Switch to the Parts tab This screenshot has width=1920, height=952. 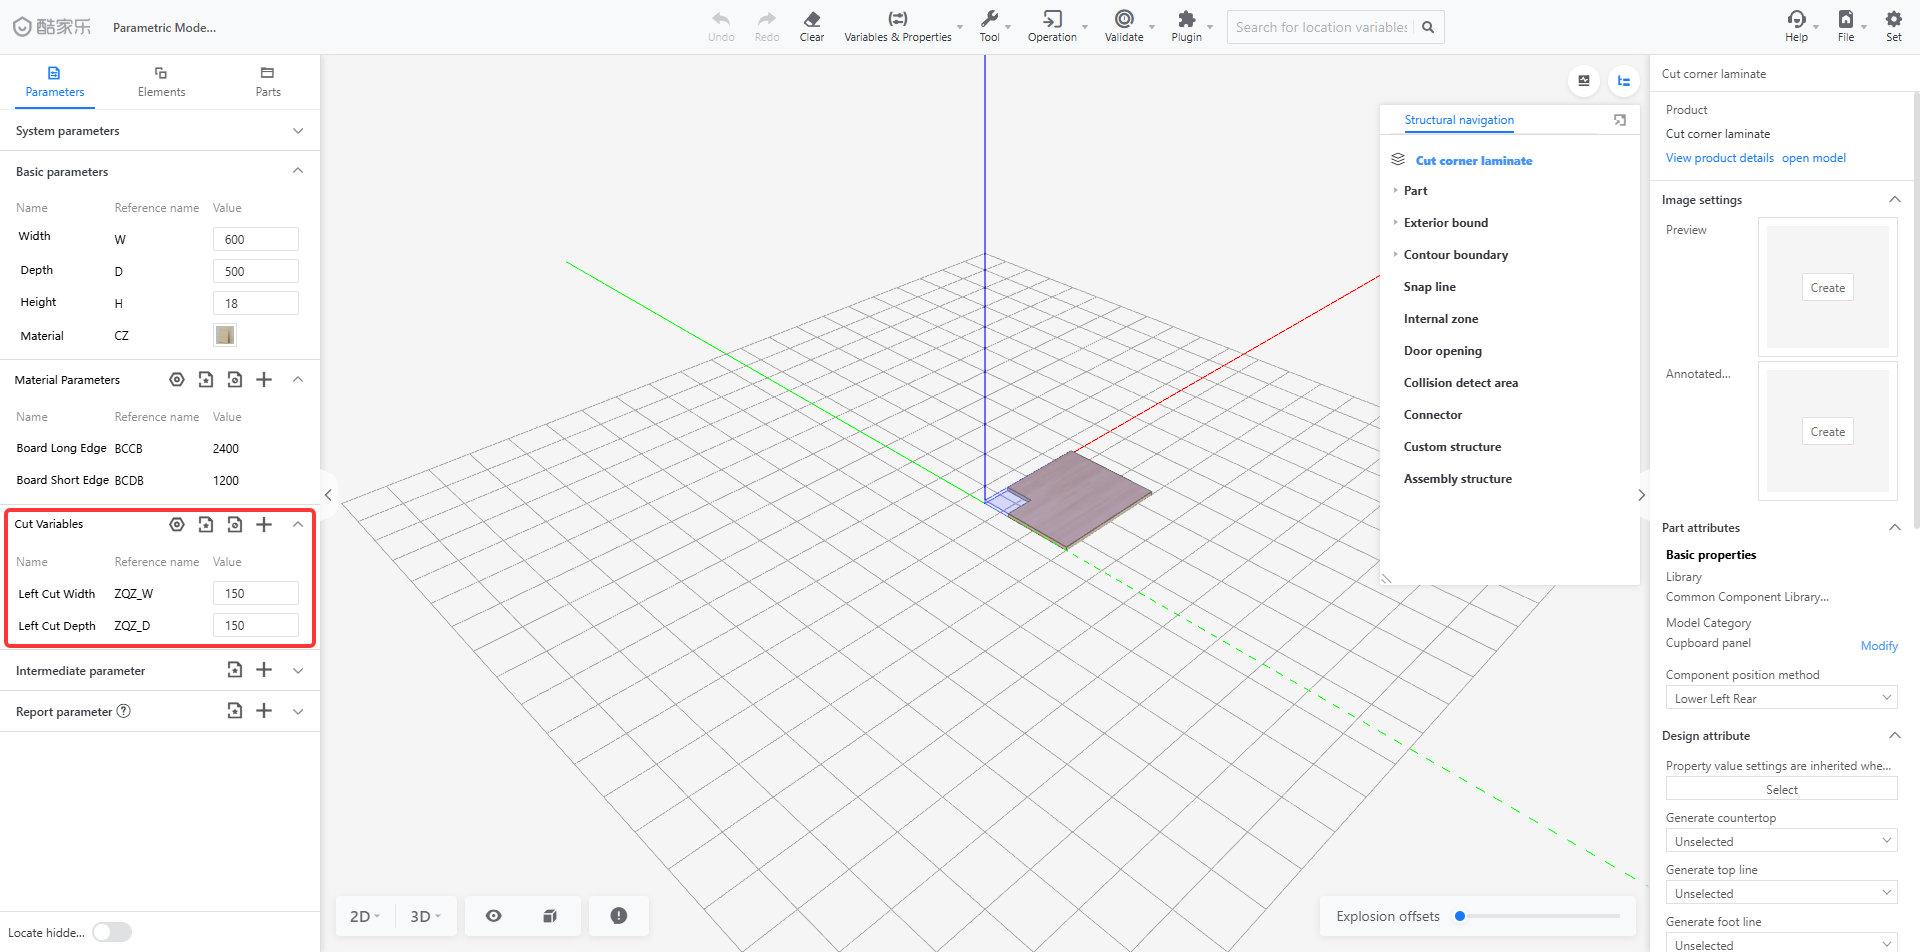(268, 82)
